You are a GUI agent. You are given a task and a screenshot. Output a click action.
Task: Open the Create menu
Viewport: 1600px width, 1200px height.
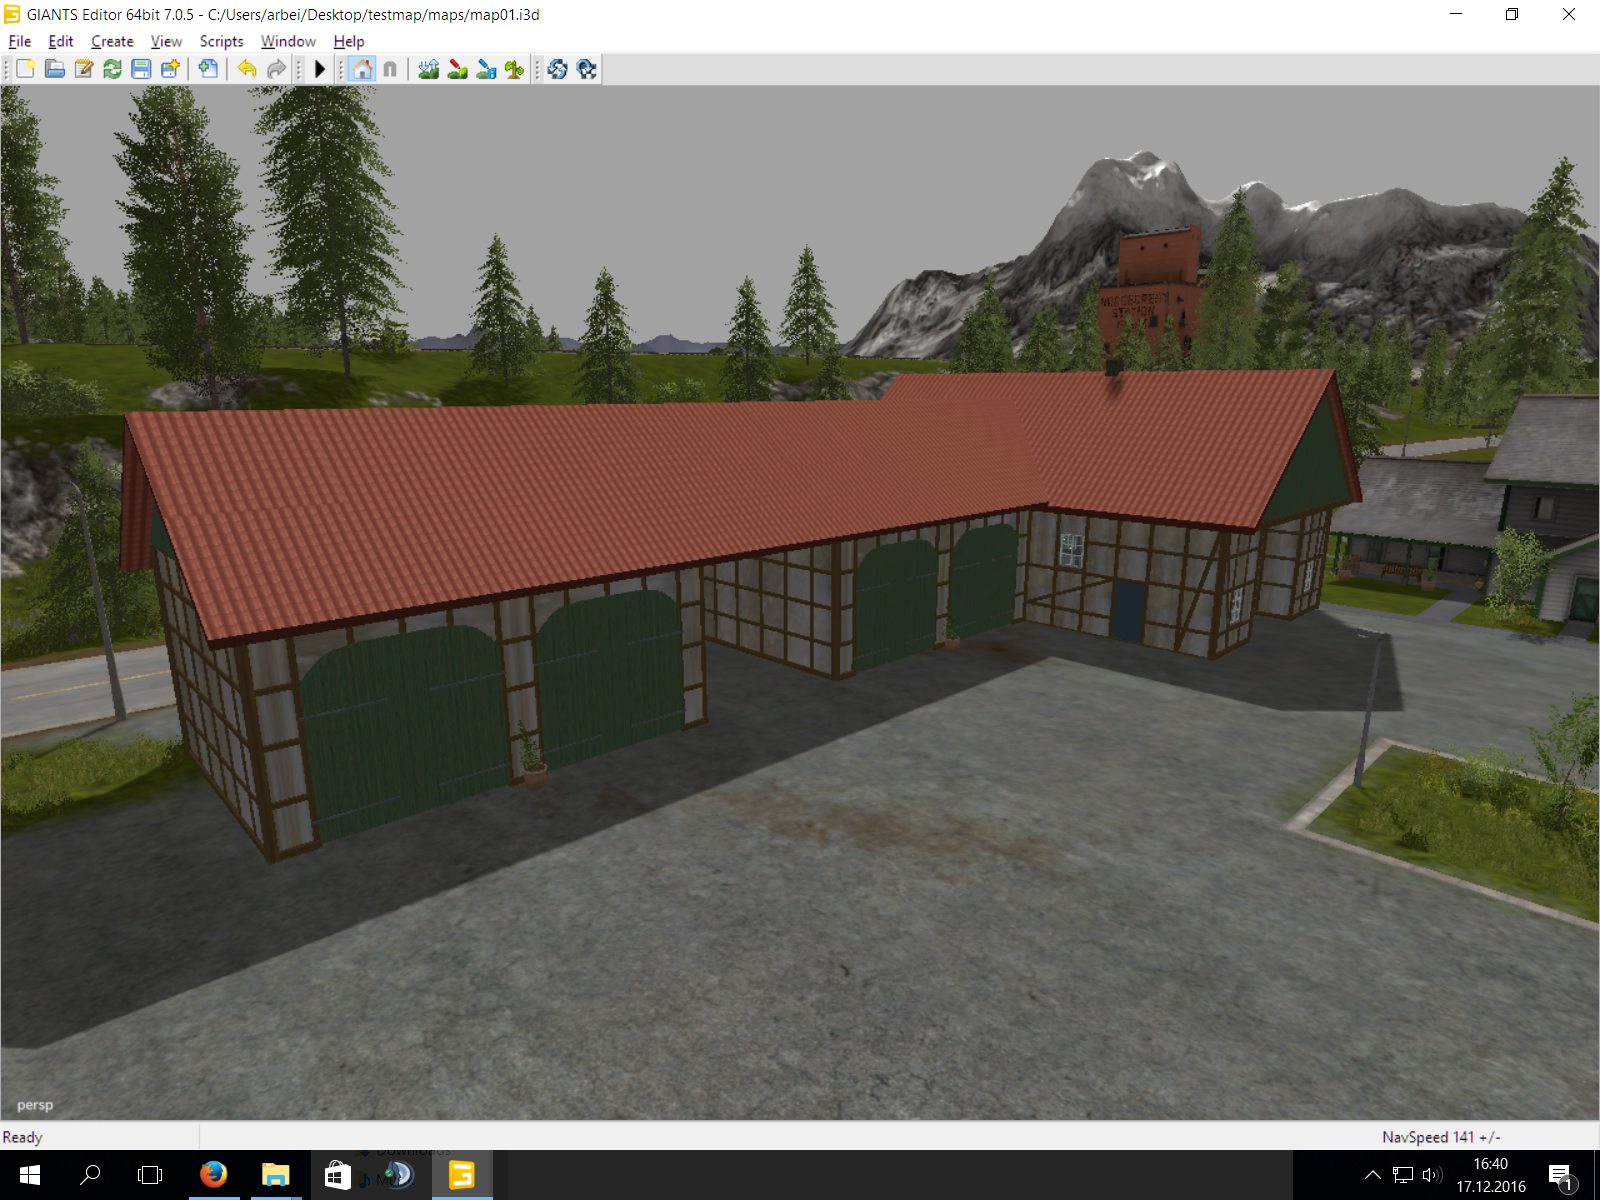(x=112, y=41)
